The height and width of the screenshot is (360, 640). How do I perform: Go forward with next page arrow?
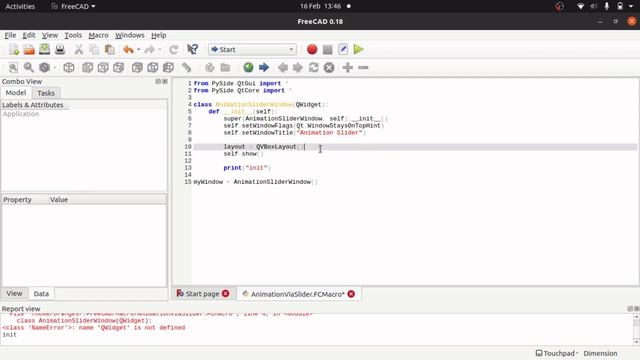298,67
